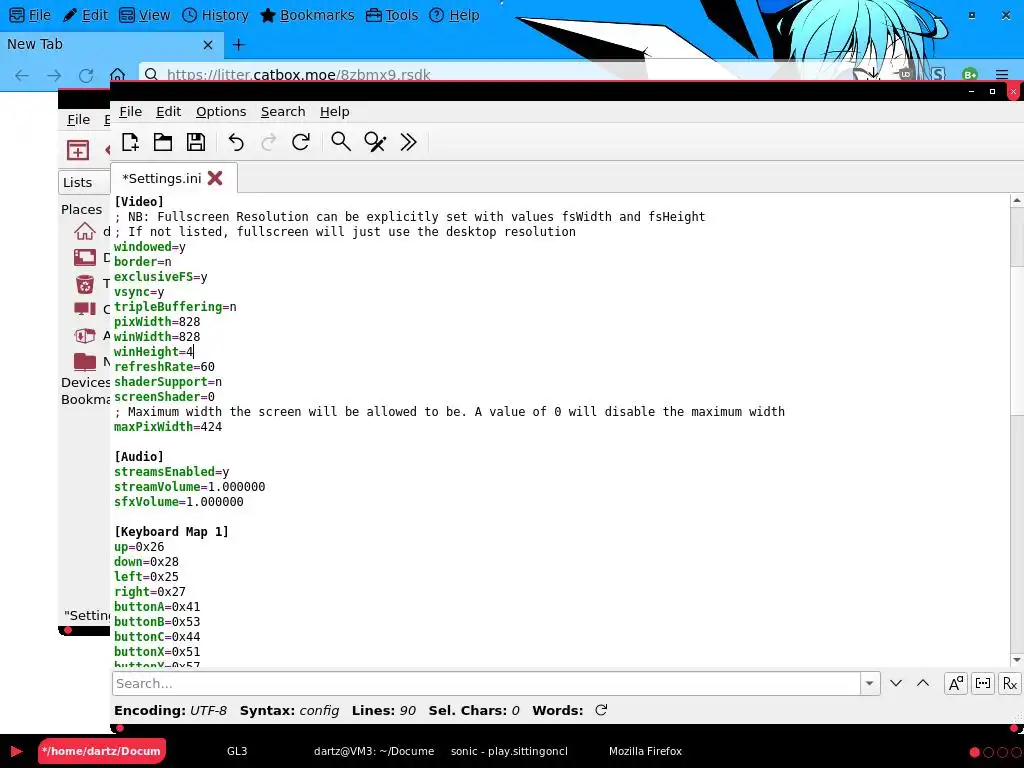1024x768 pixels.
Task: Switch to /home/dartz/Docum taskbar window
Action: coord(101,751)
